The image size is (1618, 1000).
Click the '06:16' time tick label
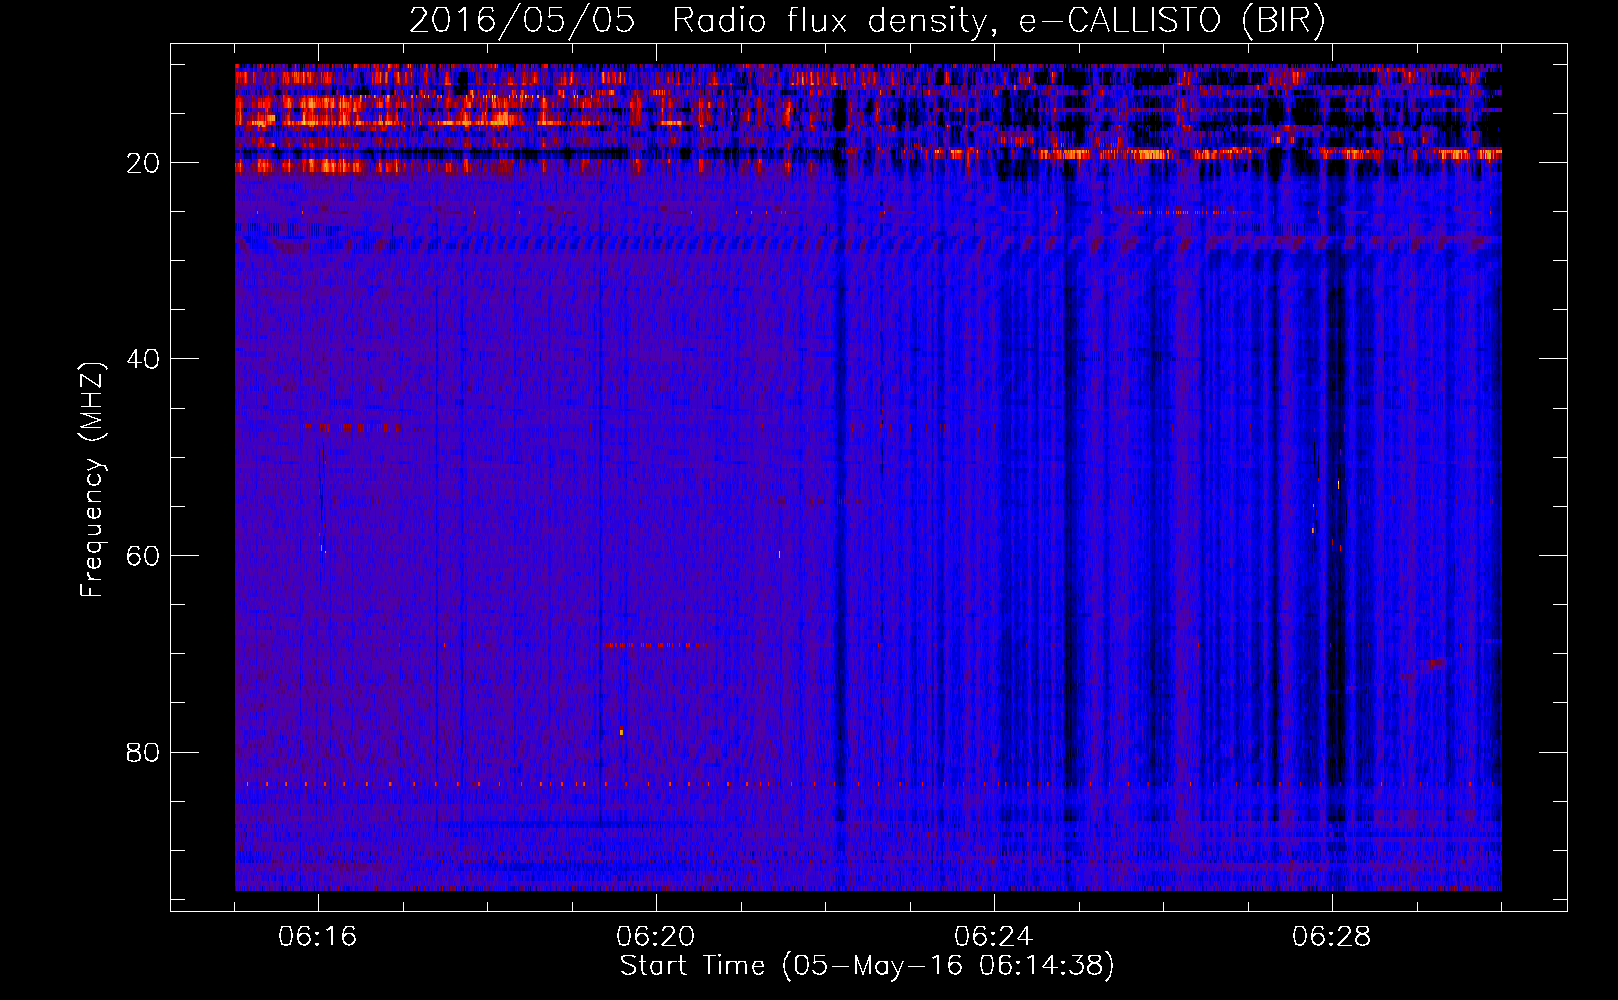pyautogui.click(x=318, y=937)
